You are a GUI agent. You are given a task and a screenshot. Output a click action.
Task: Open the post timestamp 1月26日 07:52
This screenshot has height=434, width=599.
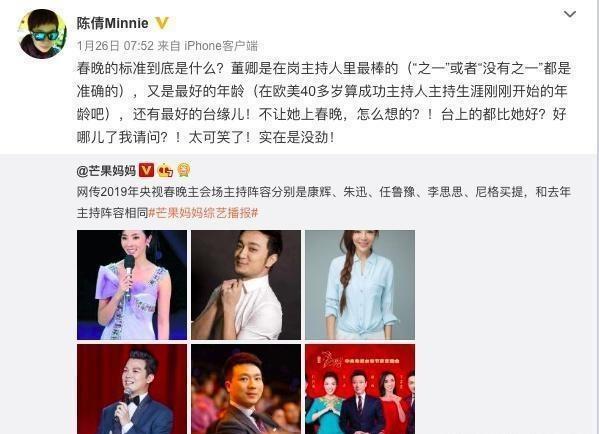point(115,46)
